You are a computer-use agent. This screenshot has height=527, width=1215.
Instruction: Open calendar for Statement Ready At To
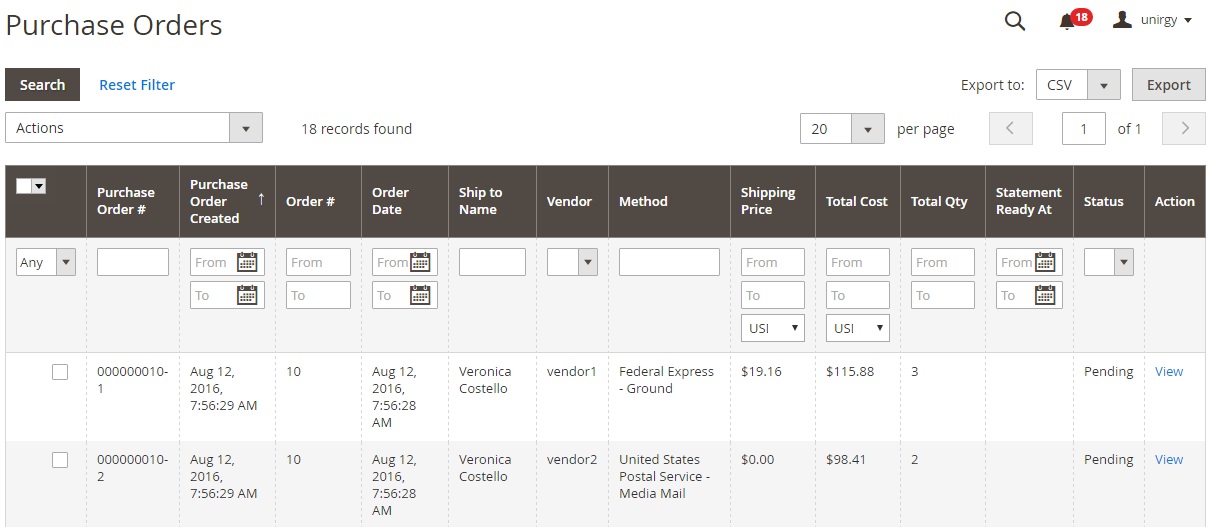click(1045, 295)
